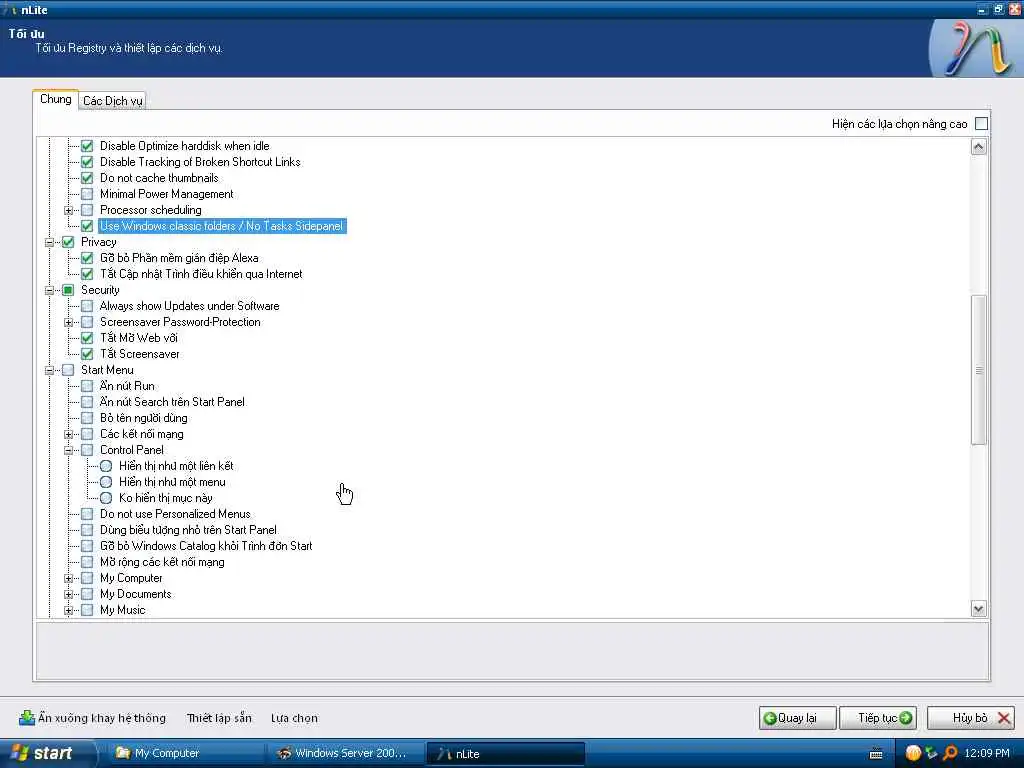Select the Hiển thị như một liên kết radio
The image size is (1024, 768).
[x=106, y=466]
